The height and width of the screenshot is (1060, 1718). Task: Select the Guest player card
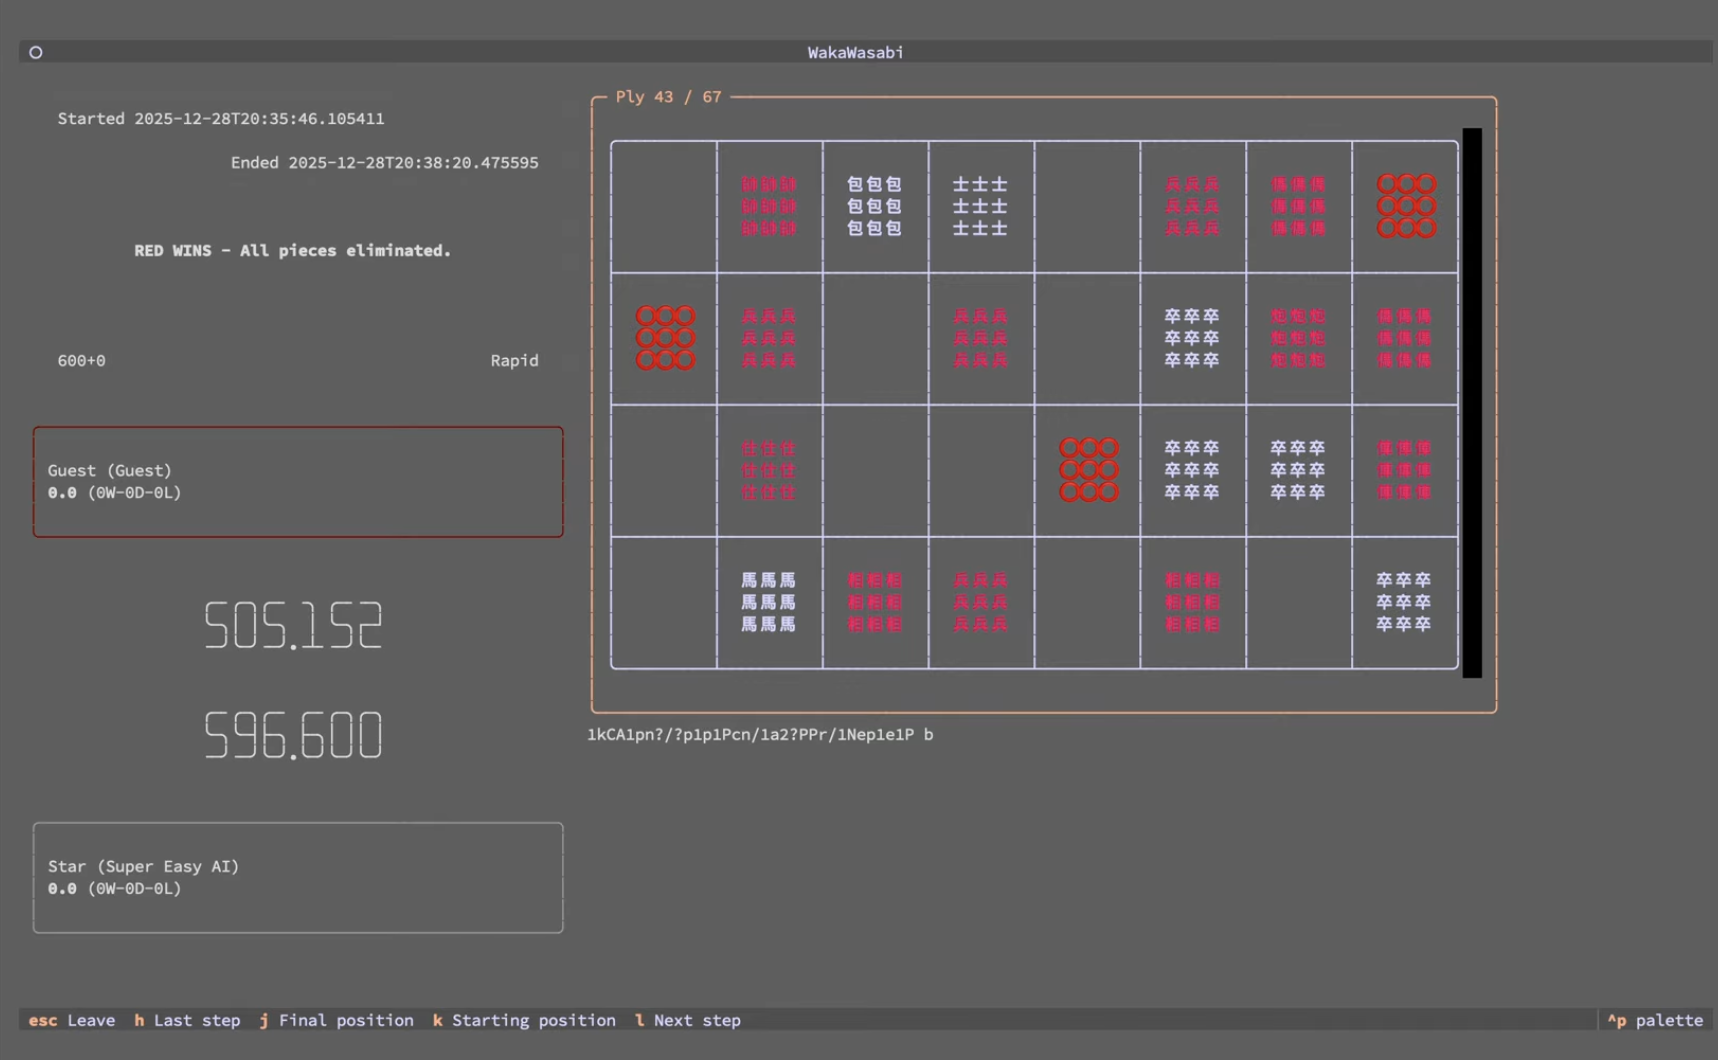click(x=298, y=482)
